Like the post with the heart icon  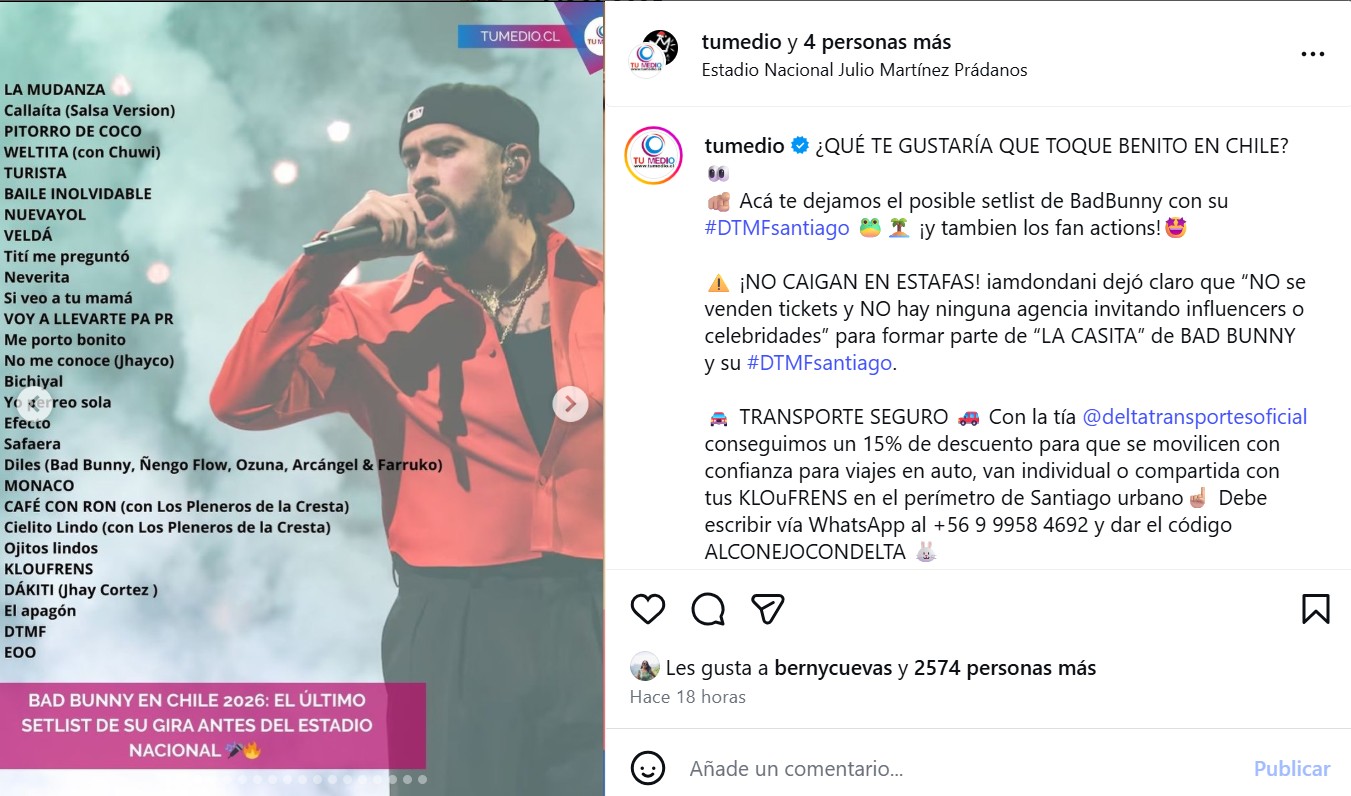[x=648, y=608]
